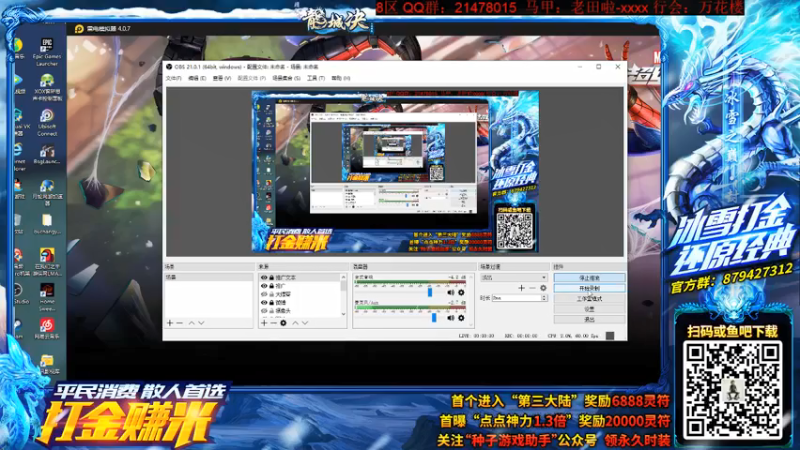Toggle the lock on the 推广文本 source
This screenshot has height=450, width=800.
[x=271, y=278]
